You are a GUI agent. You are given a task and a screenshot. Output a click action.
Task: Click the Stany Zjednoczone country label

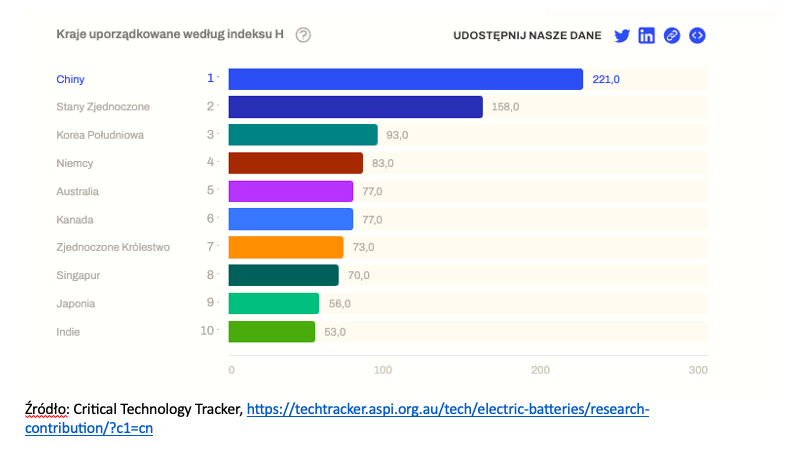point(103,106)
